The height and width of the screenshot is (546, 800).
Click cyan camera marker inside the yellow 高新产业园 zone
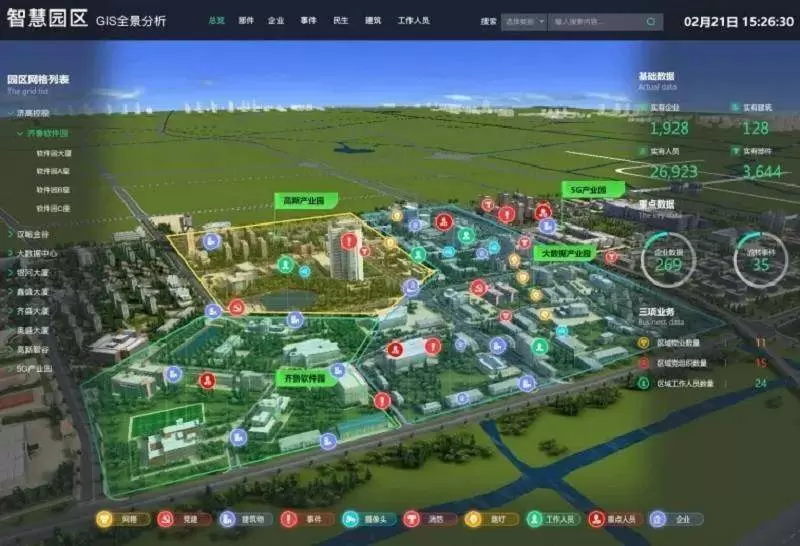pos(305,271)
